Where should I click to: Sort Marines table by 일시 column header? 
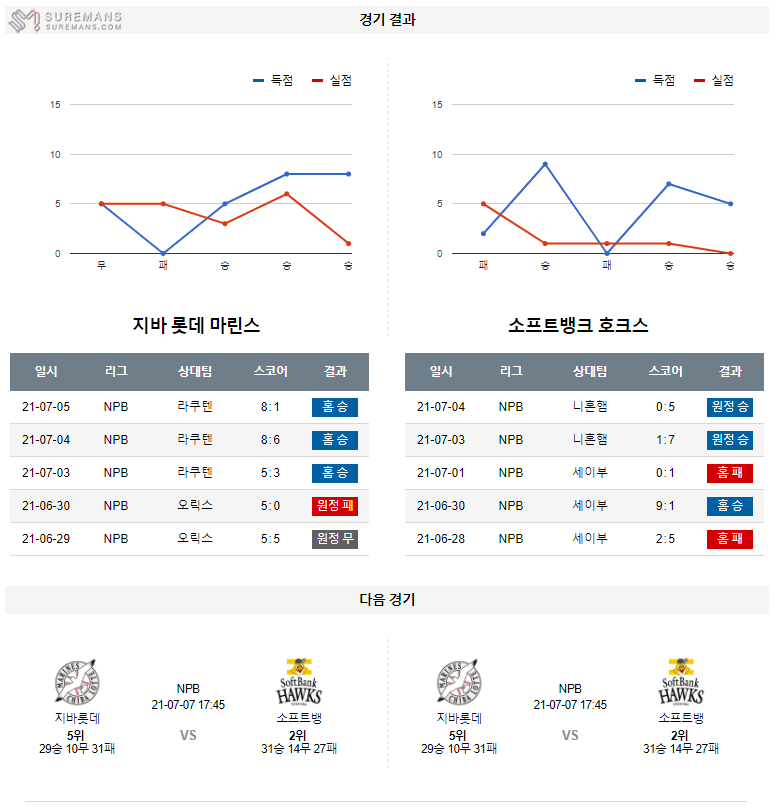coord(46,371)
